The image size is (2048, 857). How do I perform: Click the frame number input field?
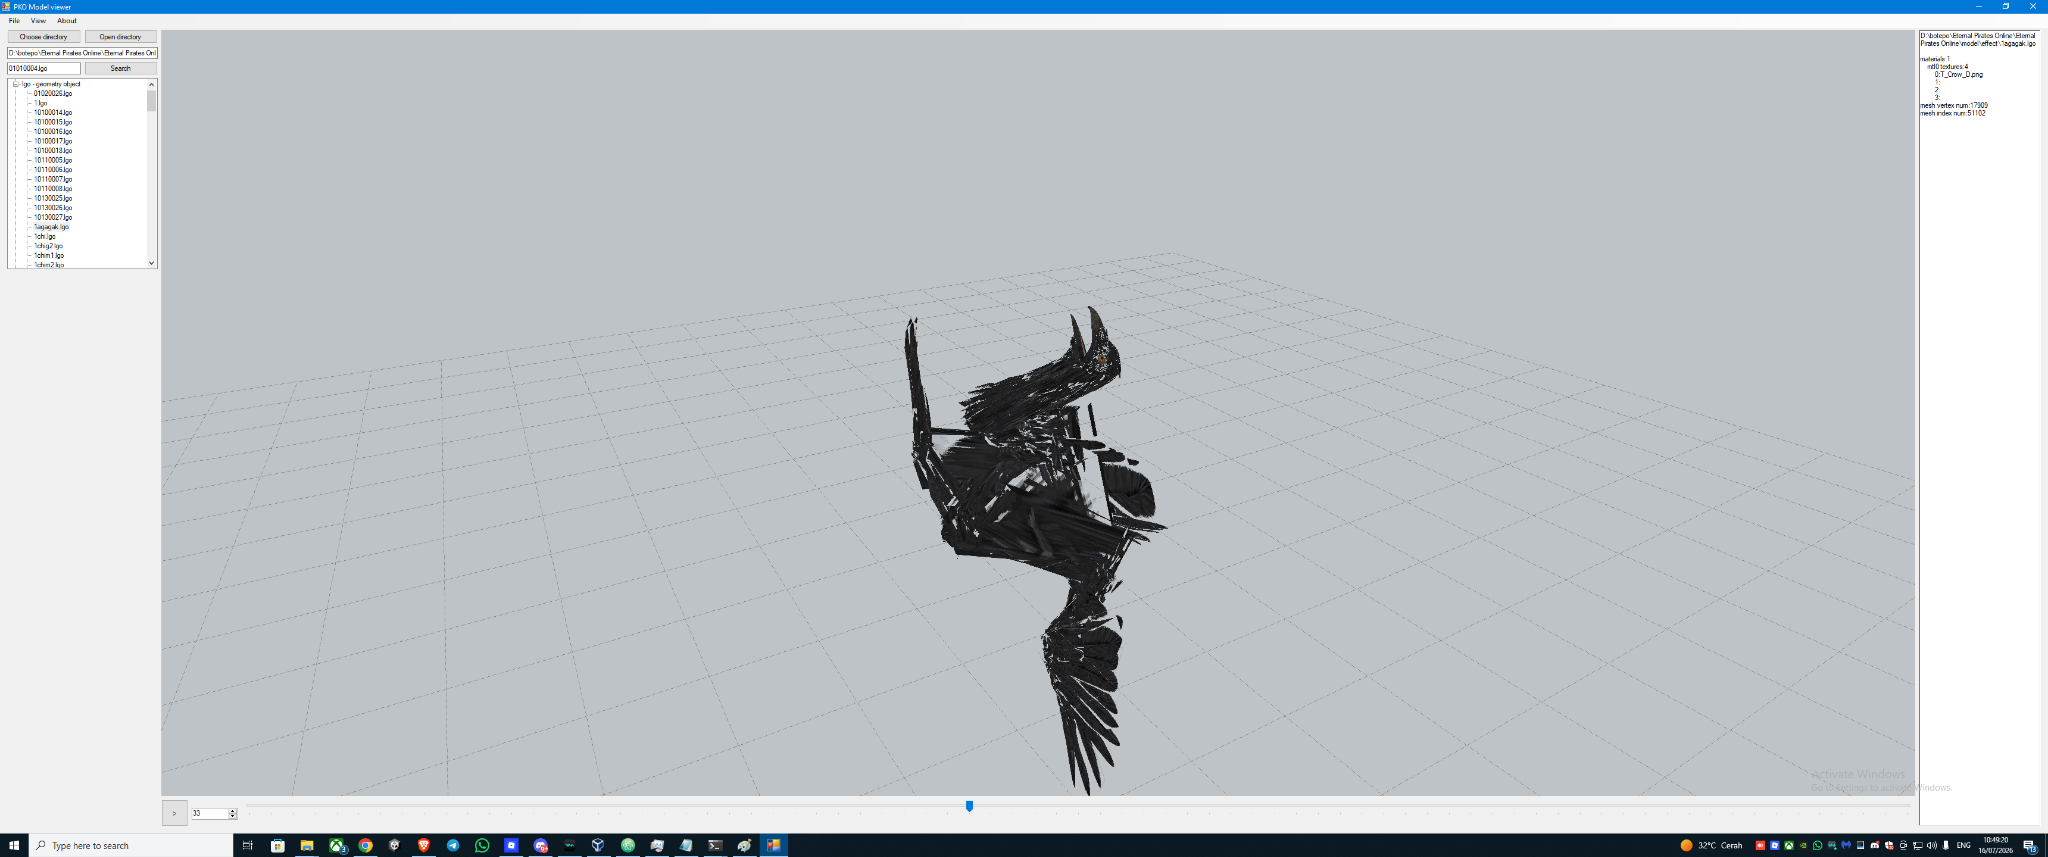[x=209, y=814]
